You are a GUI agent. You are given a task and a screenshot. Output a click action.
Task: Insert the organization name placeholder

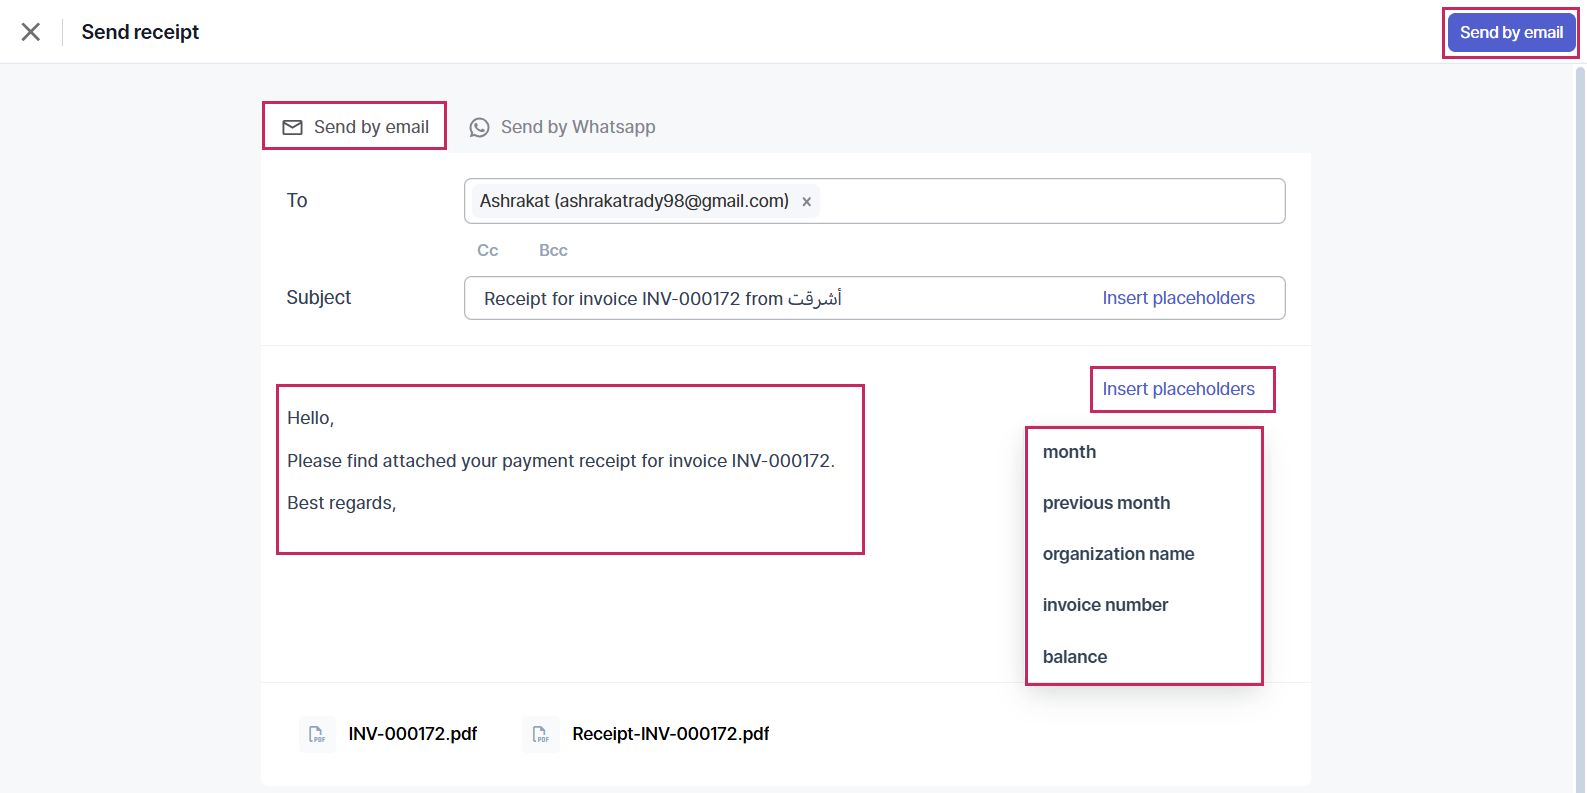(1118, 554)
